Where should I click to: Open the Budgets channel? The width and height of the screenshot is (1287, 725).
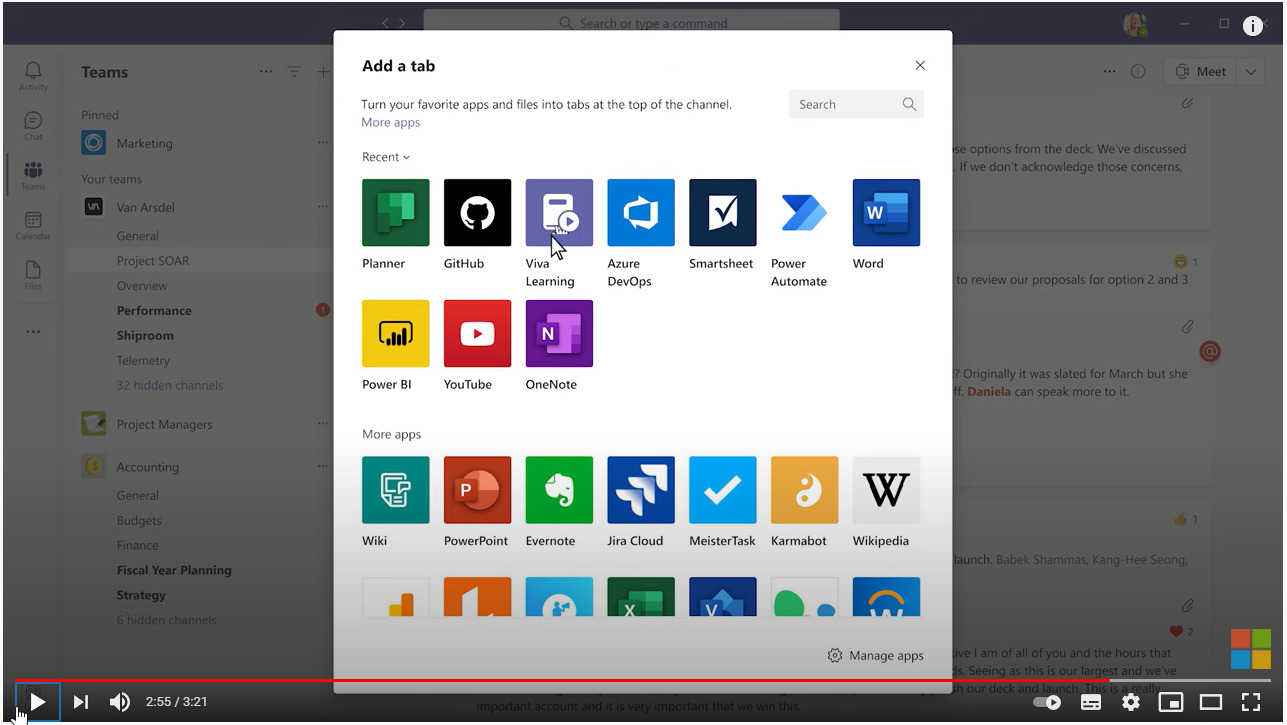click(x=138, y=520)
